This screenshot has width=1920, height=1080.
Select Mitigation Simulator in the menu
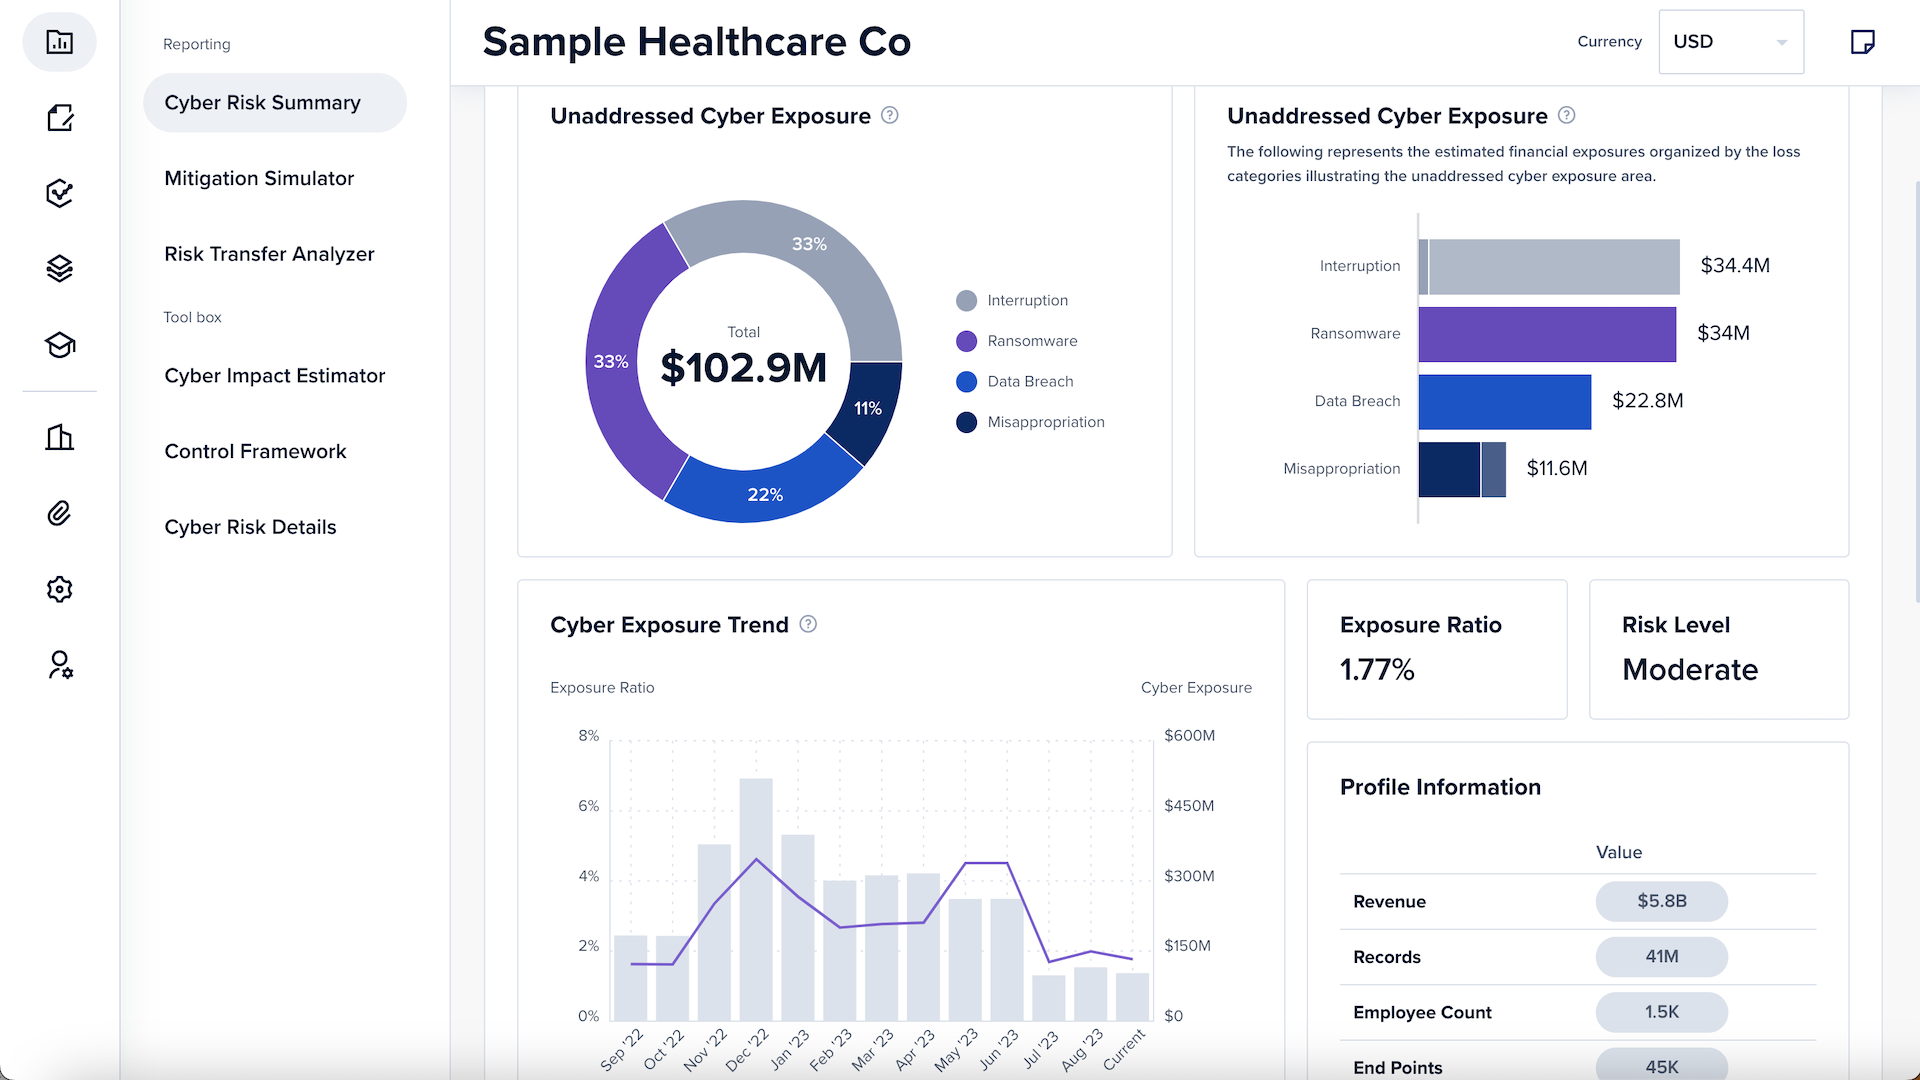[x=259, y=178]
